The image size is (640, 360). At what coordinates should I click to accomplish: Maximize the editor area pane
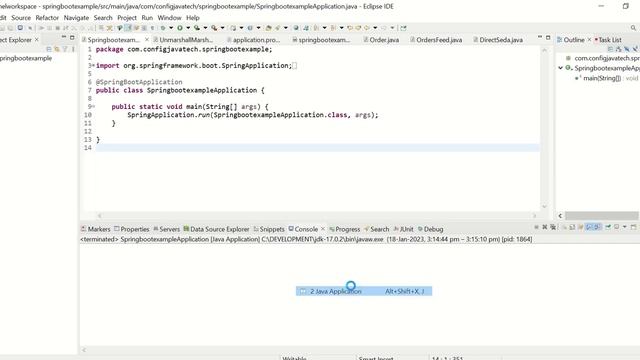point(548,38)
